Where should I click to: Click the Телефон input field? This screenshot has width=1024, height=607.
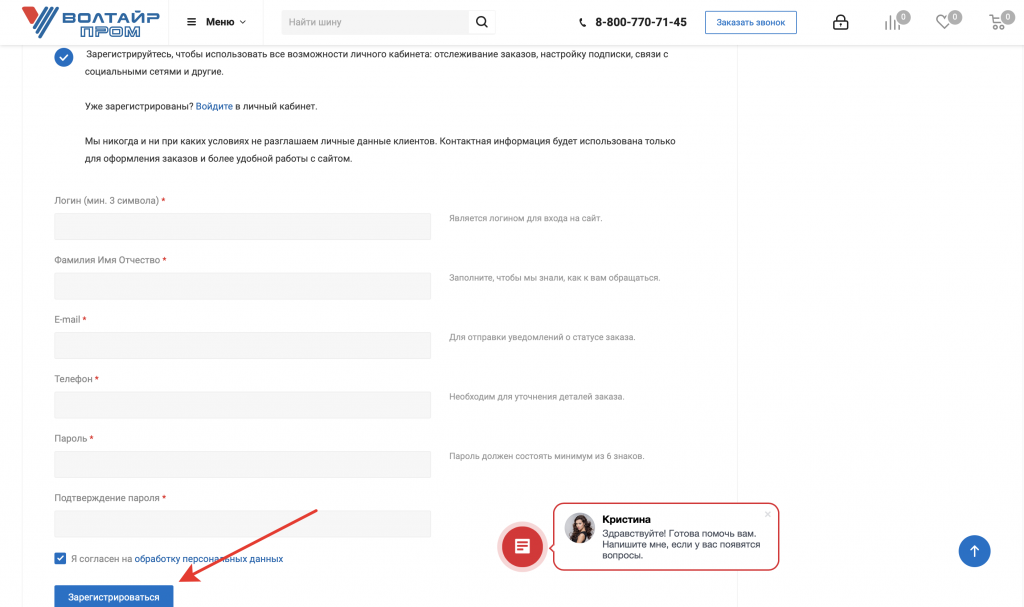pos(242,405)
